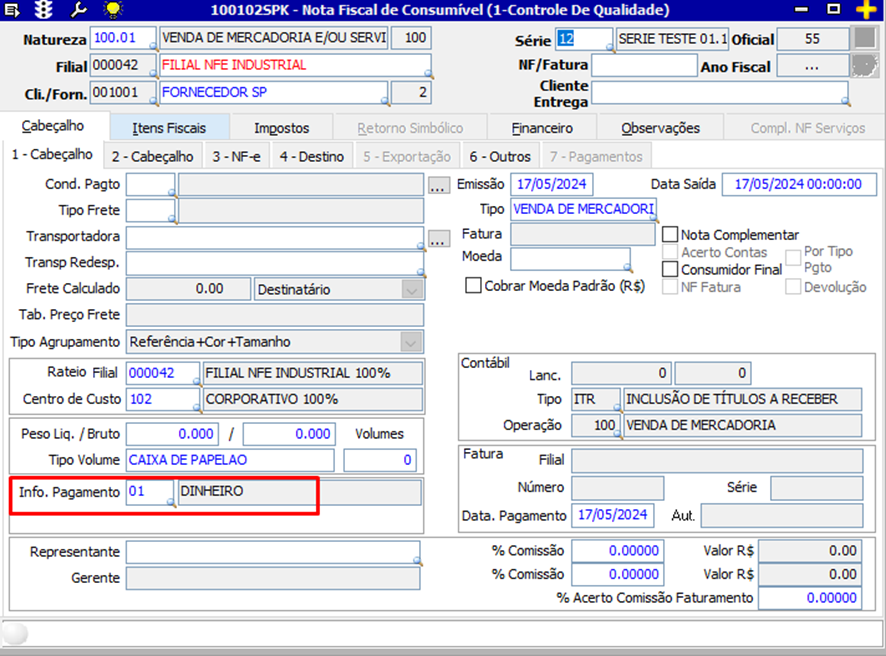886x656 pixels.
Task: Open the Impostos tab
Action: pos(281,128)
